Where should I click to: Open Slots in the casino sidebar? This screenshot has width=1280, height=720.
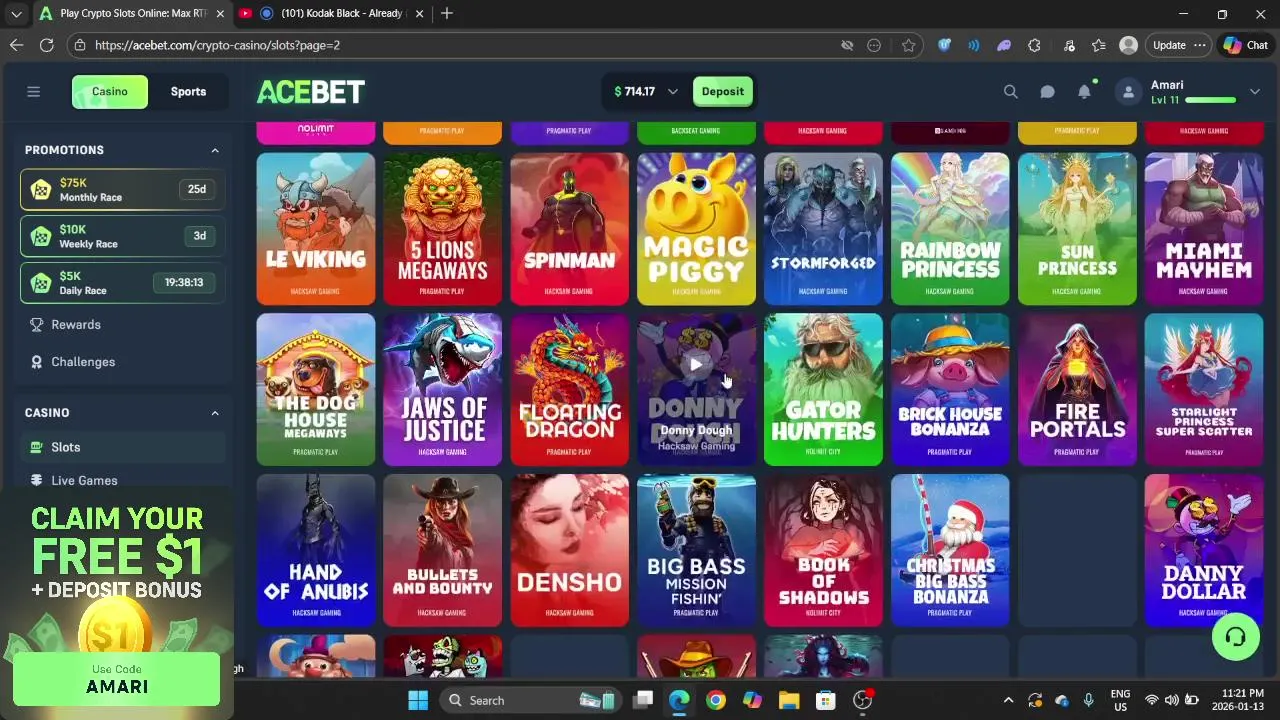point(122,447)
